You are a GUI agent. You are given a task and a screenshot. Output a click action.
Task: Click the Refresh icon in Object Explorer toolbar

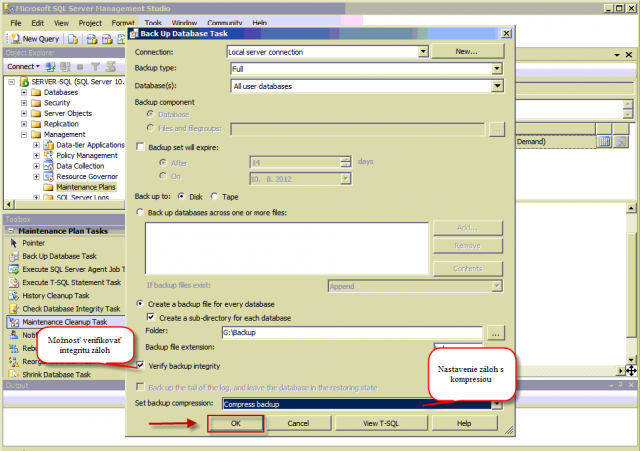[111, 67]
